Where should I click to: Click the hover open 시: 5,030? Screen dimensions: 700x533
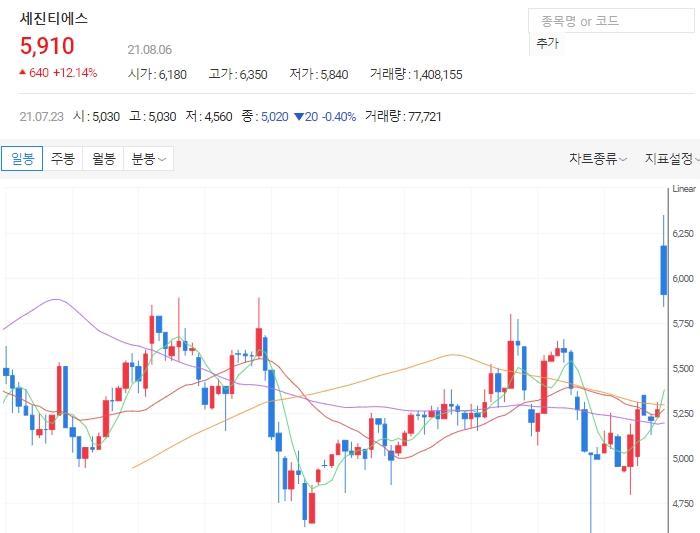coord(96,117)
